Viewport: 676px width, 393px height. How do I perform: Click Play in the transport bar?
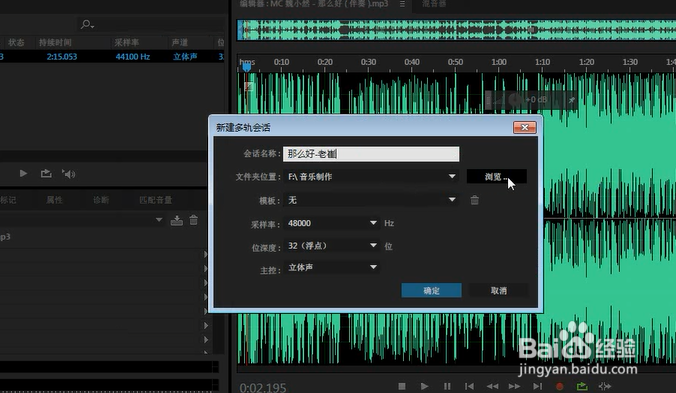(x=424, y=386)
